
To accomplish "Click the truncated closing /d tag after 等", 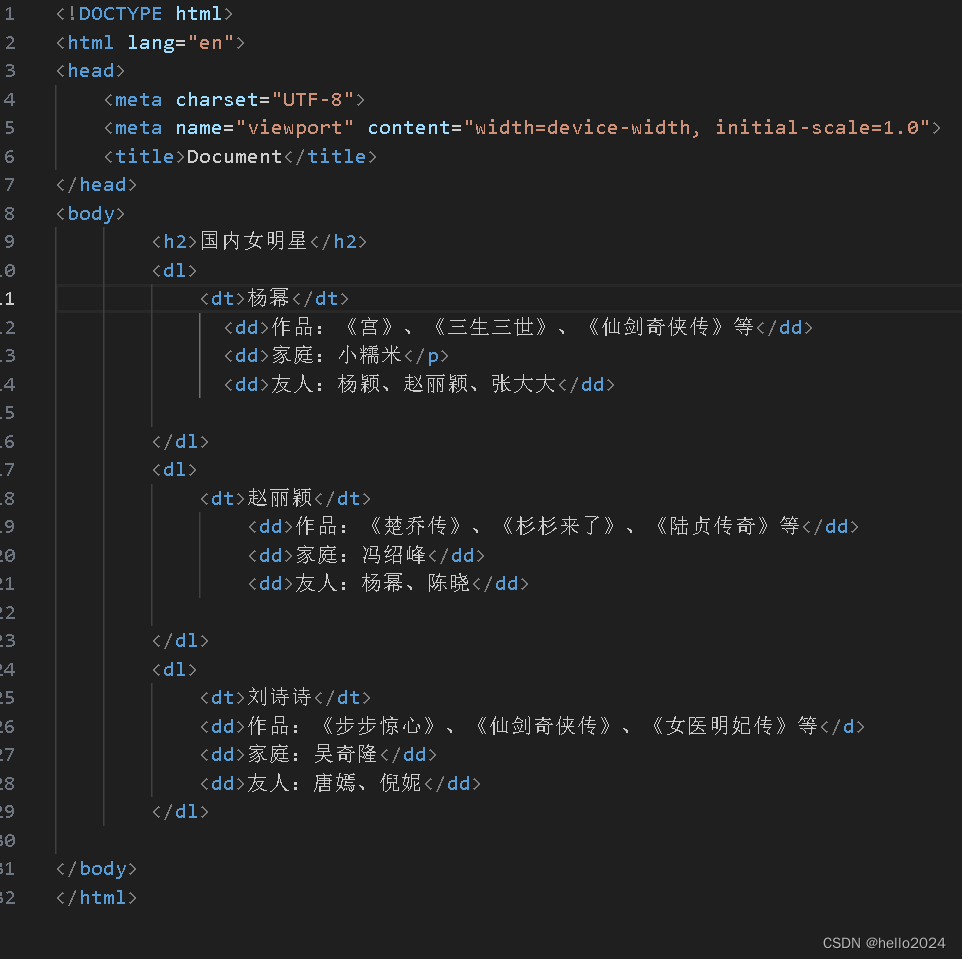I will [x=842, y=726].
